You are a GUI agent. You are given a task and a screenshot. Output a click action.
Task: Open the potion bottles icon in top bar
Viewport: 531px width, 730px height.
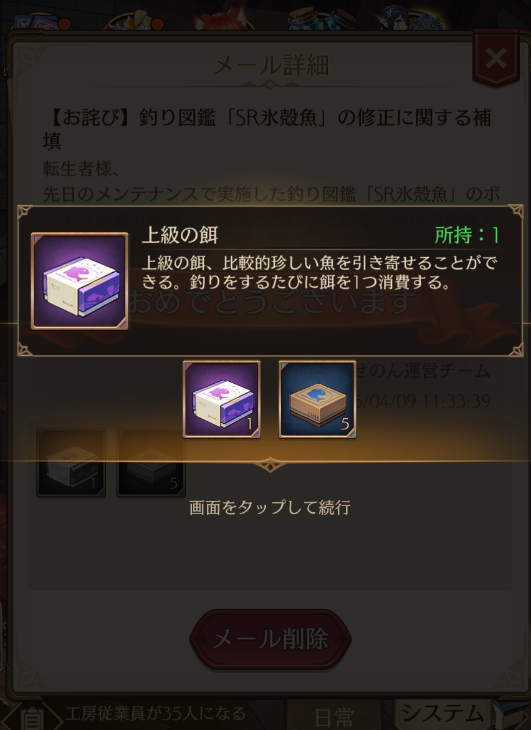[321, 20]
